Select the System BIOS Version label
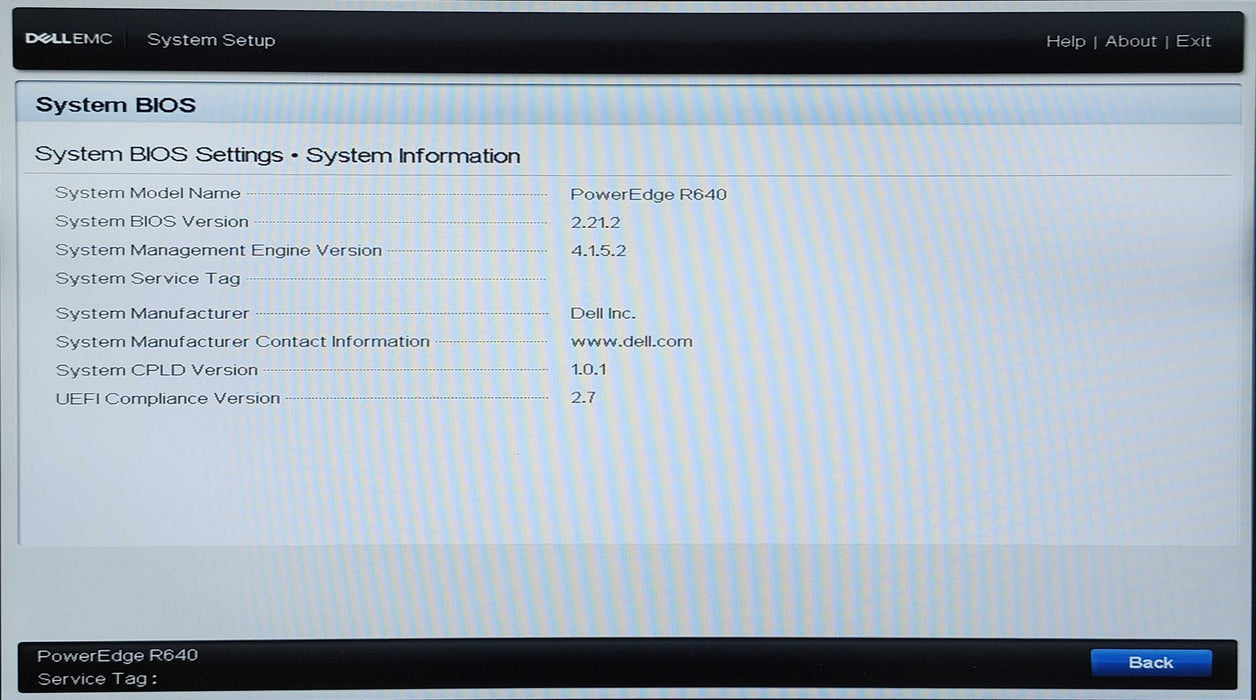1256x700 pixels. click(x=152, y=222)
